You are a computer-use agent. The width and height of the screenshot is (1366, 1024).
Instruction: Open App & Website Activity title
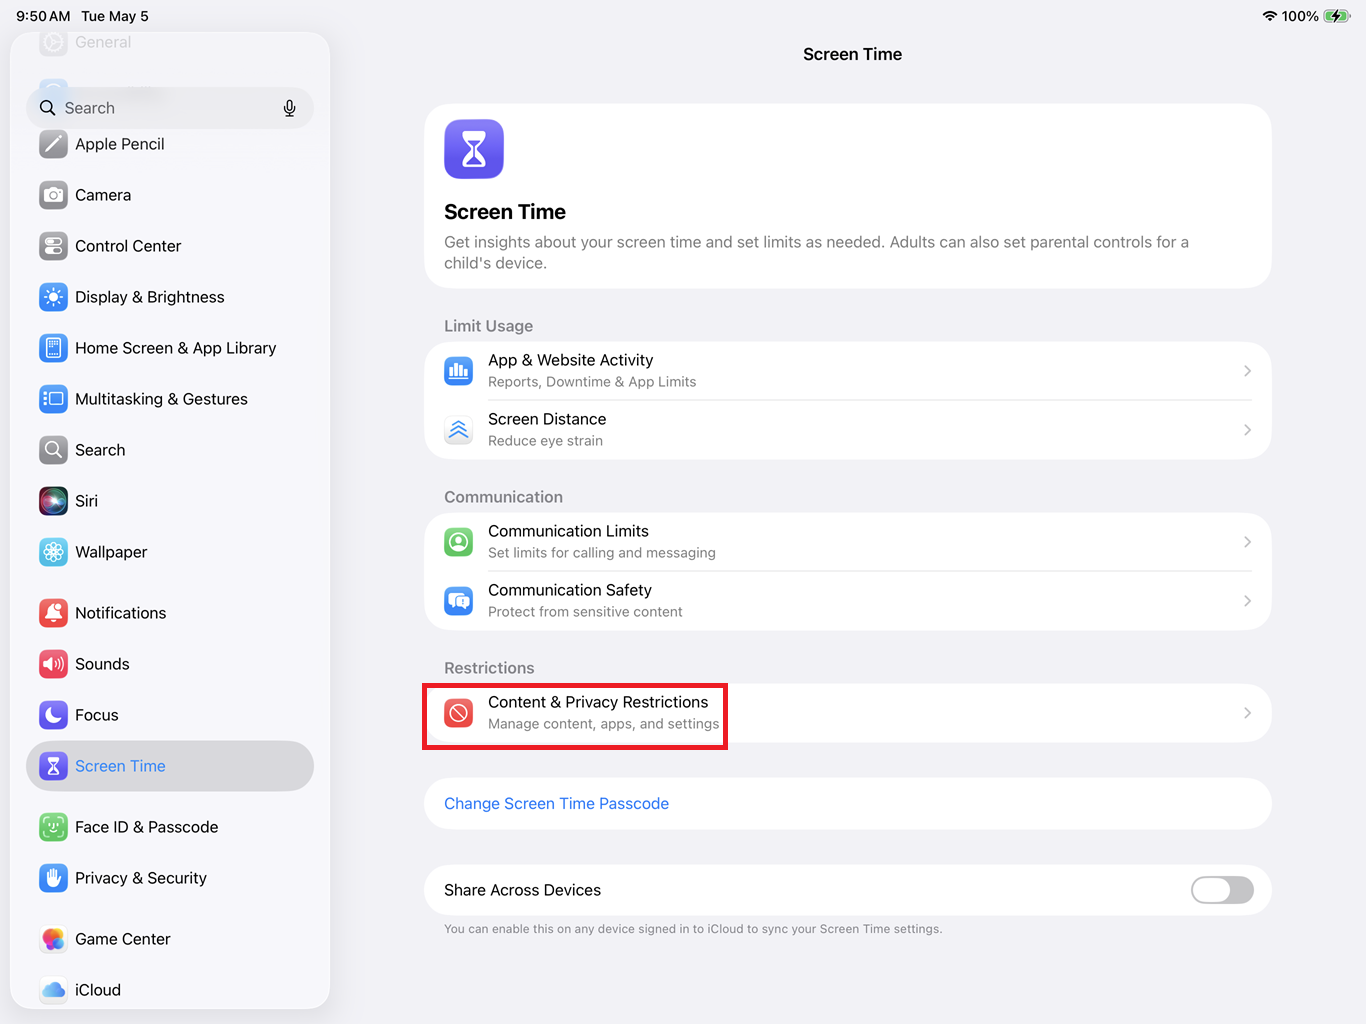point(570,360)
